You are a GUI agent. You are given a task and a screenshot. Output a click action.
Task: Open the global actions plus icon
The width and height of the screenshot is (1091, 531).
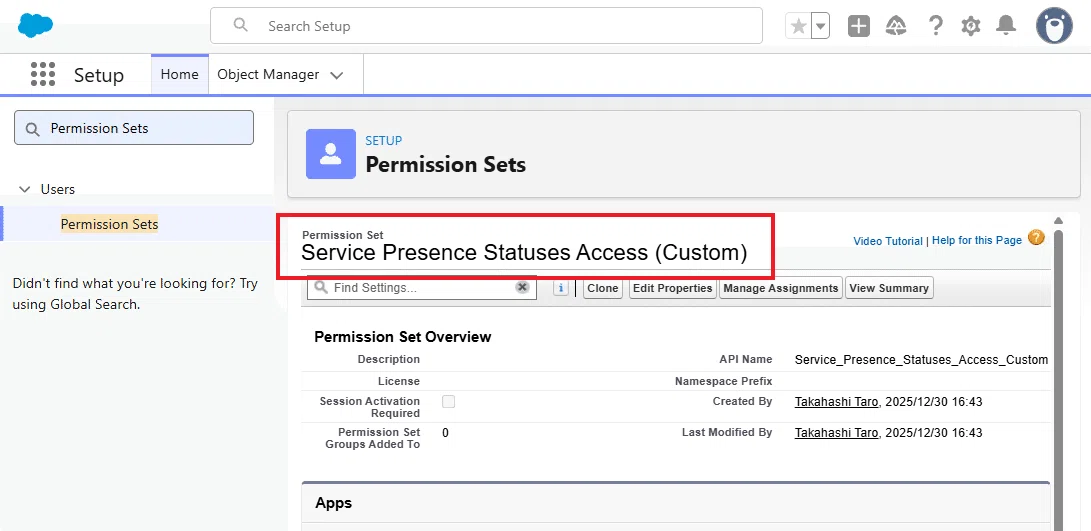coord(859,26)
